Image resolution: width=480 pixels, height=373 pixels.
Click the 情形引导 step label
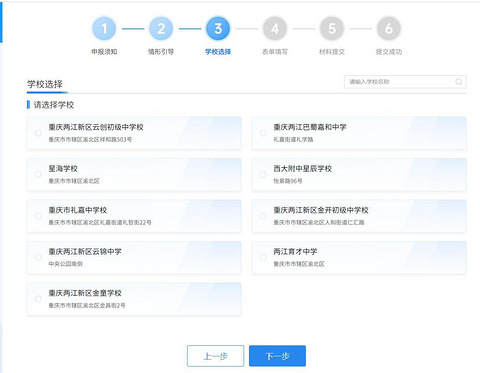click(x=161, y=52)
